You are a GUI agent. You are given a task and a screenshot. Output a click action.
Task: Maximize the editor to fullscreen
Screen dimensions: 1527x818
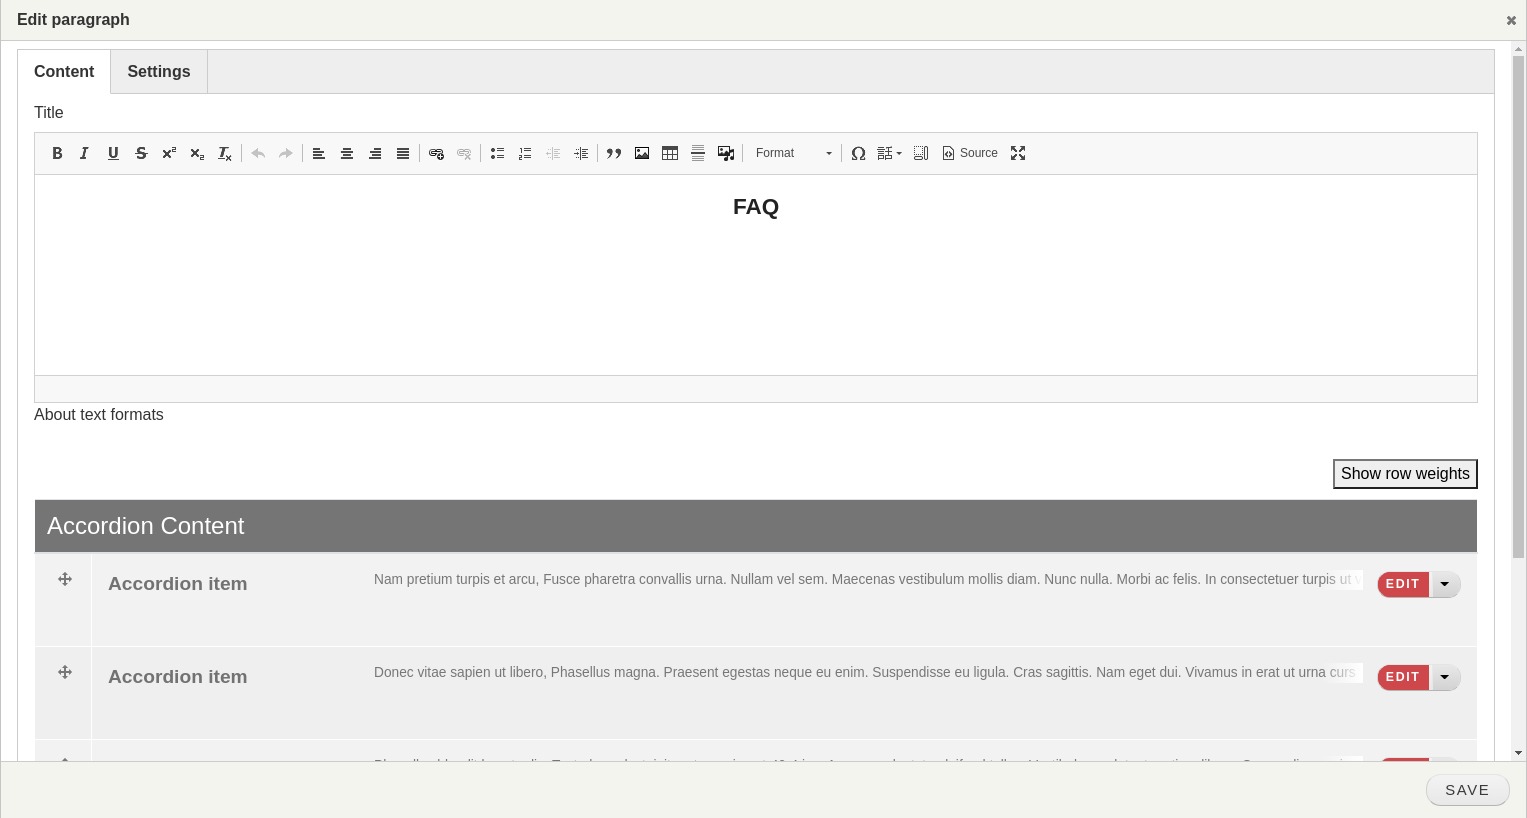(x=1017, y=153)
